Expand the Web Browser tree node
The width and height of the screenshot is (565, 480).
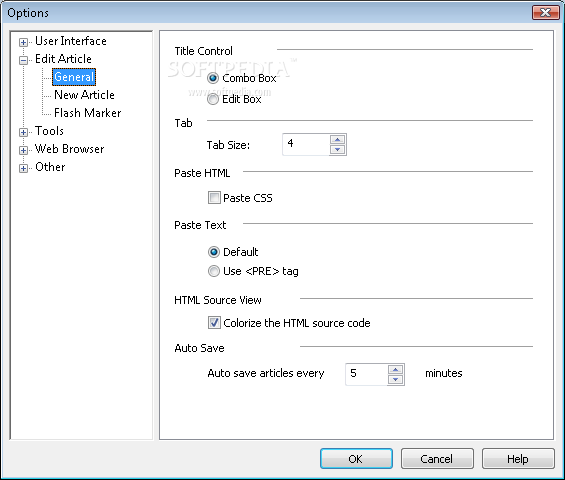pos(23,150)
